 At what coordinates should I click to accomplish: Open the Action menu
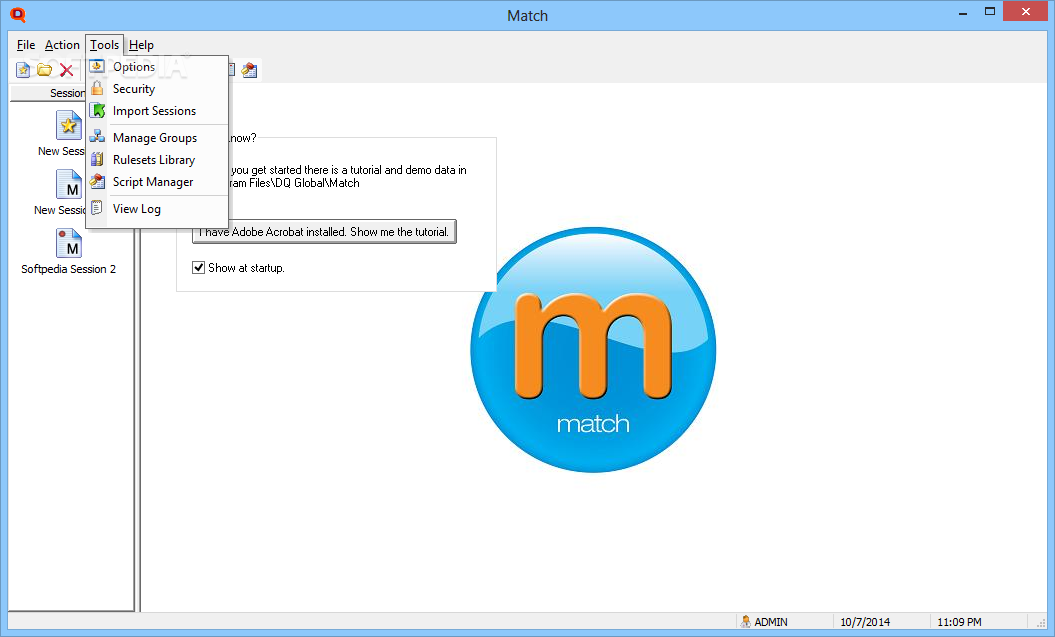tap(62, 45)
